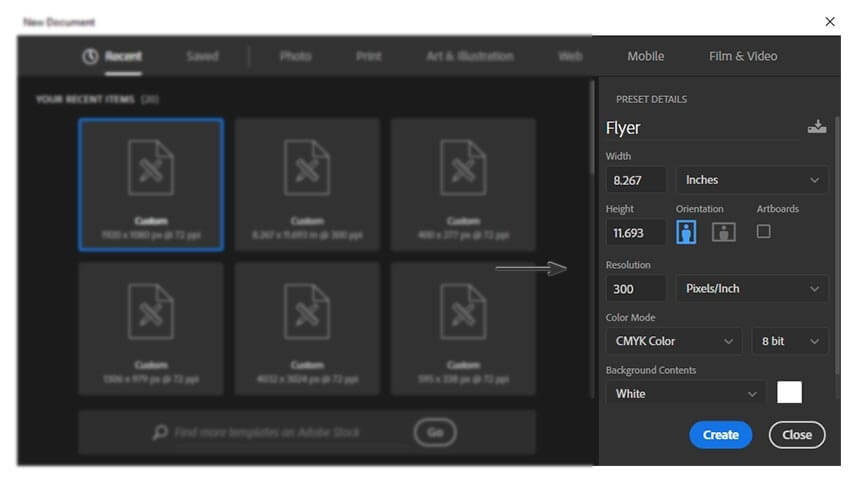This screenshot has height=478, width=850.
Task: Select landscape orientation icon
Action: click(x=723, y=232)
